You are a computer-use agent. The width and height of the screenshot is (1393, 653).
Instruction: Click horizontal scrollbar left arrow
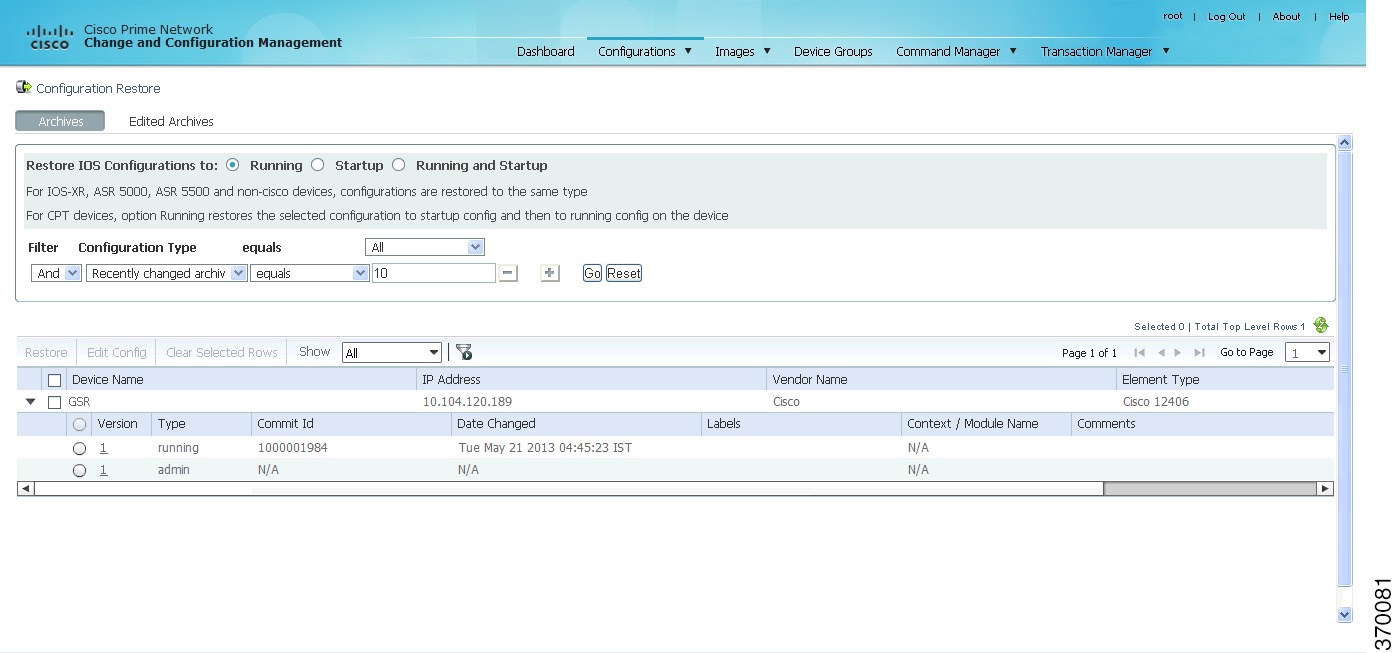pos(25,489)
